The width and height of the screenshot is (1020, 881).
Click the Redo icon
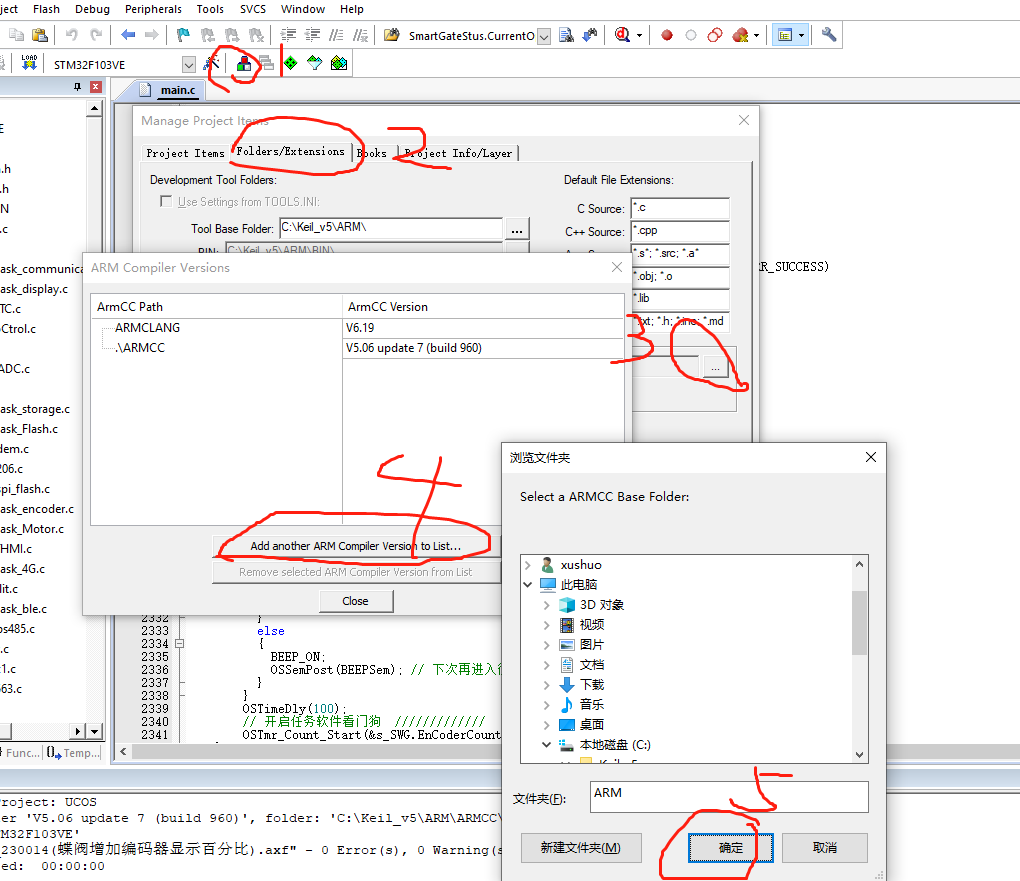coord(96,35)
